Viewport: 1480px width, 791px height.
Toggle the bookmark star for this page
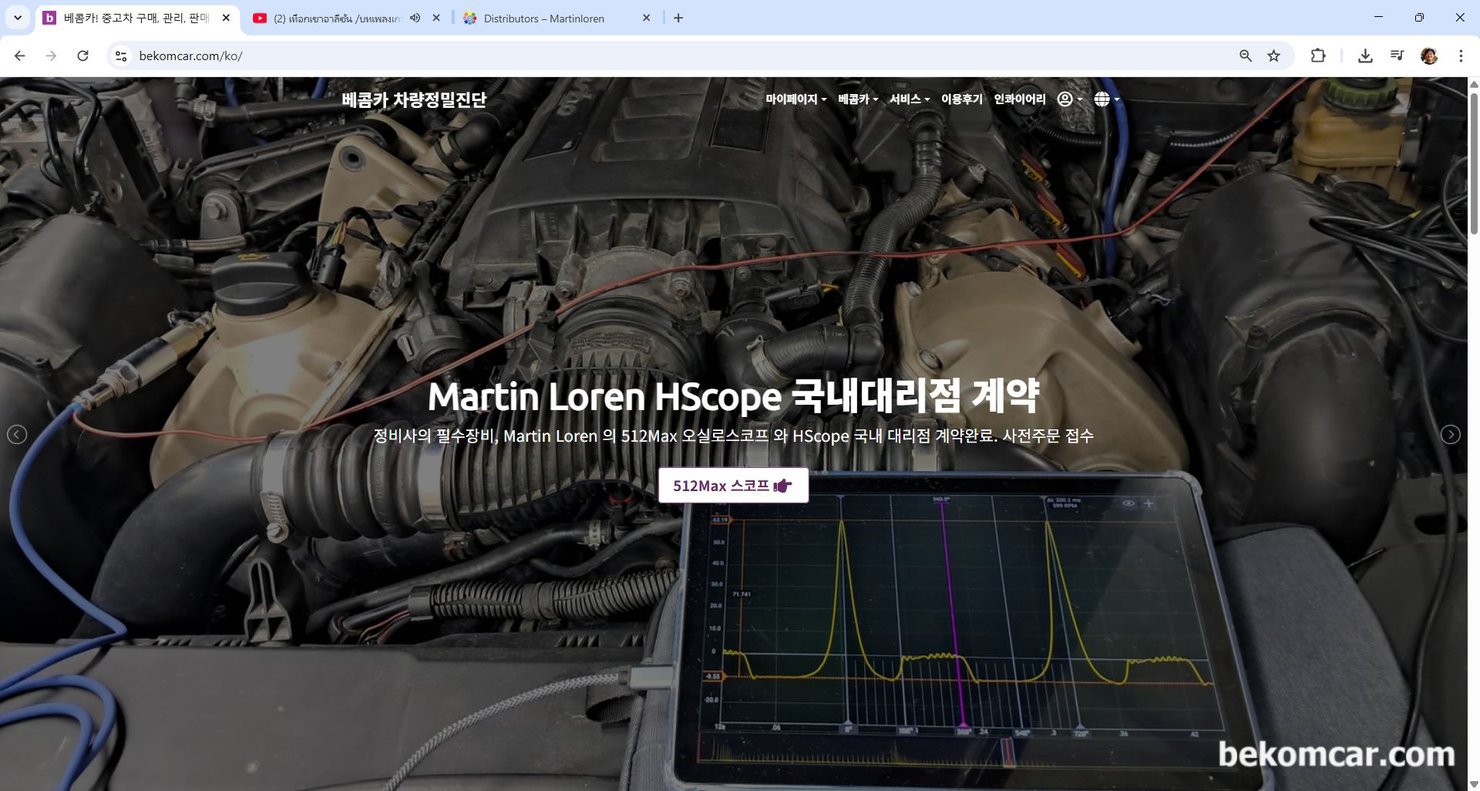click(x=1273, y=56)
